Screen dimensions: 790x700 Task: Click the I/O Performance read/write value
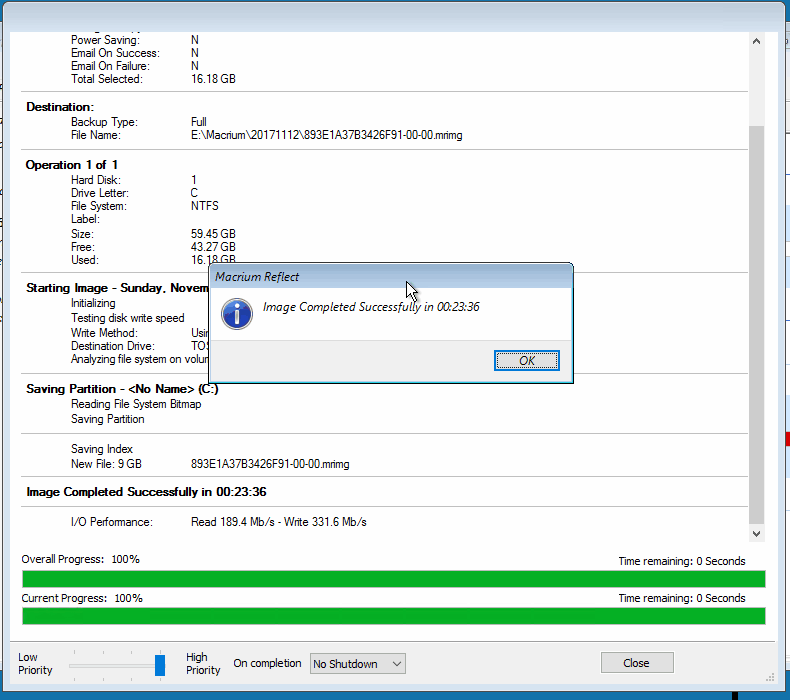279,522
